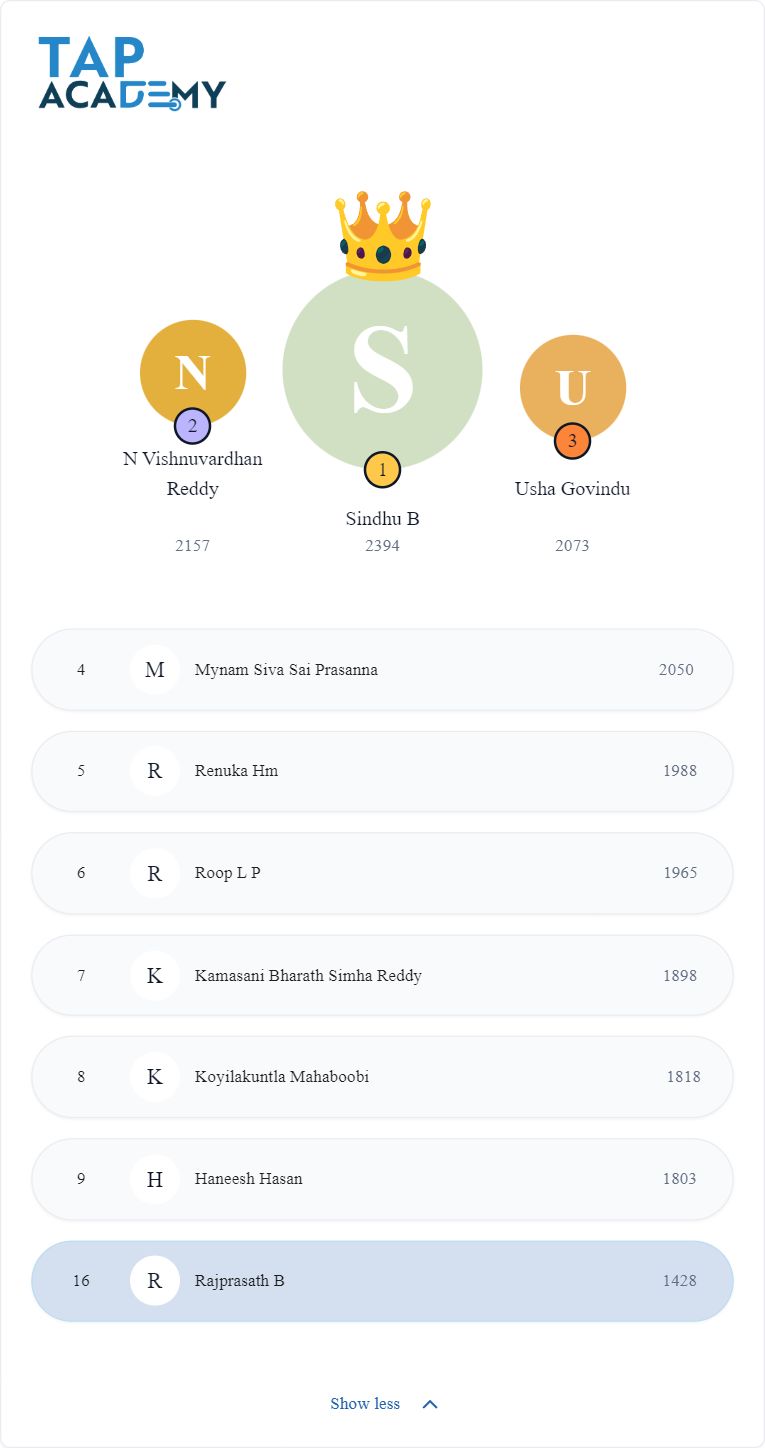Click the M avatar for Mynam Siva
Screen dimensions: 765x1448
(x=155, y=670)
